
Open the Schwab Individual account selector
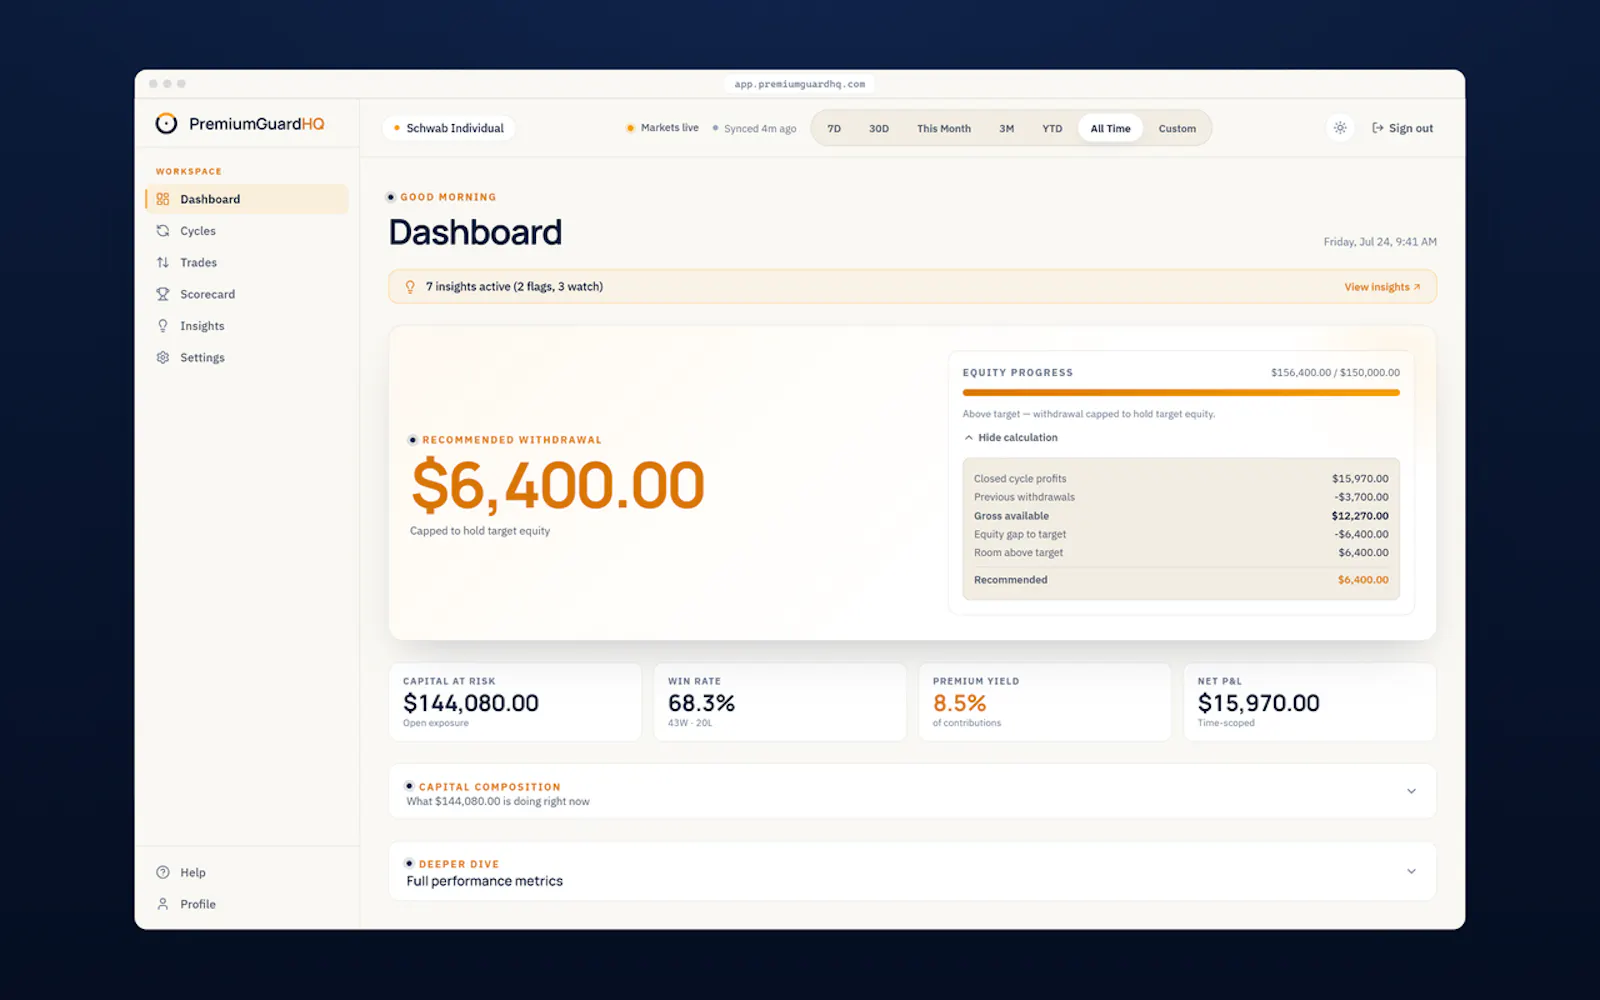[x=449, y=128]
